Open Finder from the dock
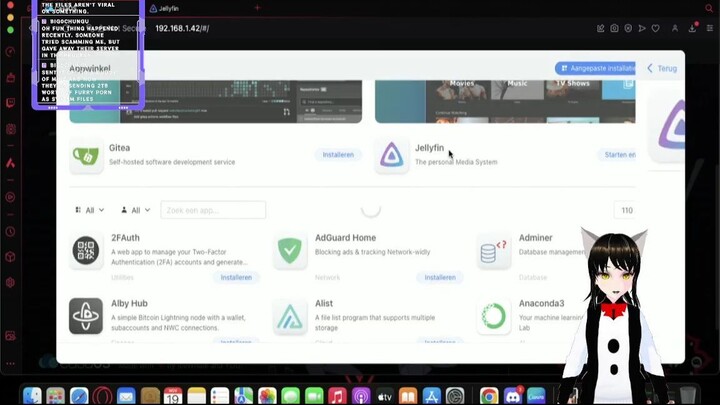Viewport: 720px width, 405px height. [32, 395]
